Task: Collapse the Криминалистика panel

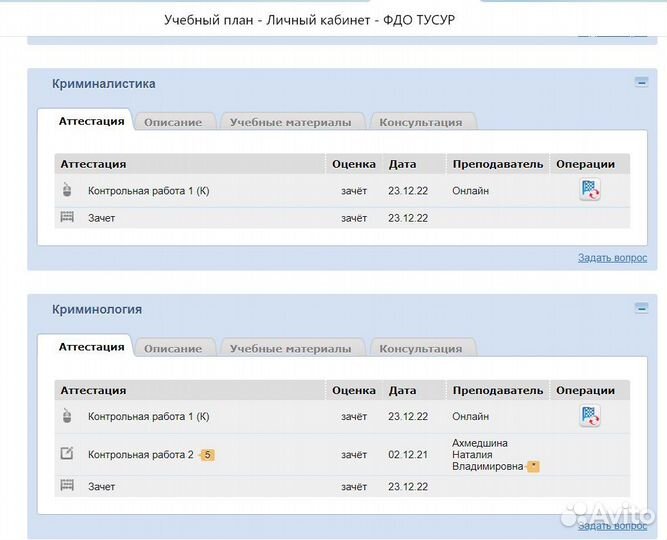Action: [641, 83]
